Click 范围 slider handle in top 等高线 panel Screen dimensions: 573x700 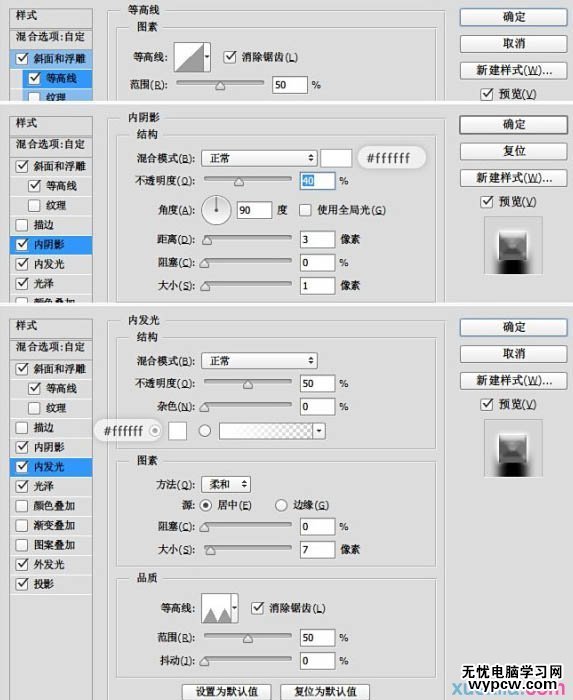pyautogui.click(x=220, y=85)
